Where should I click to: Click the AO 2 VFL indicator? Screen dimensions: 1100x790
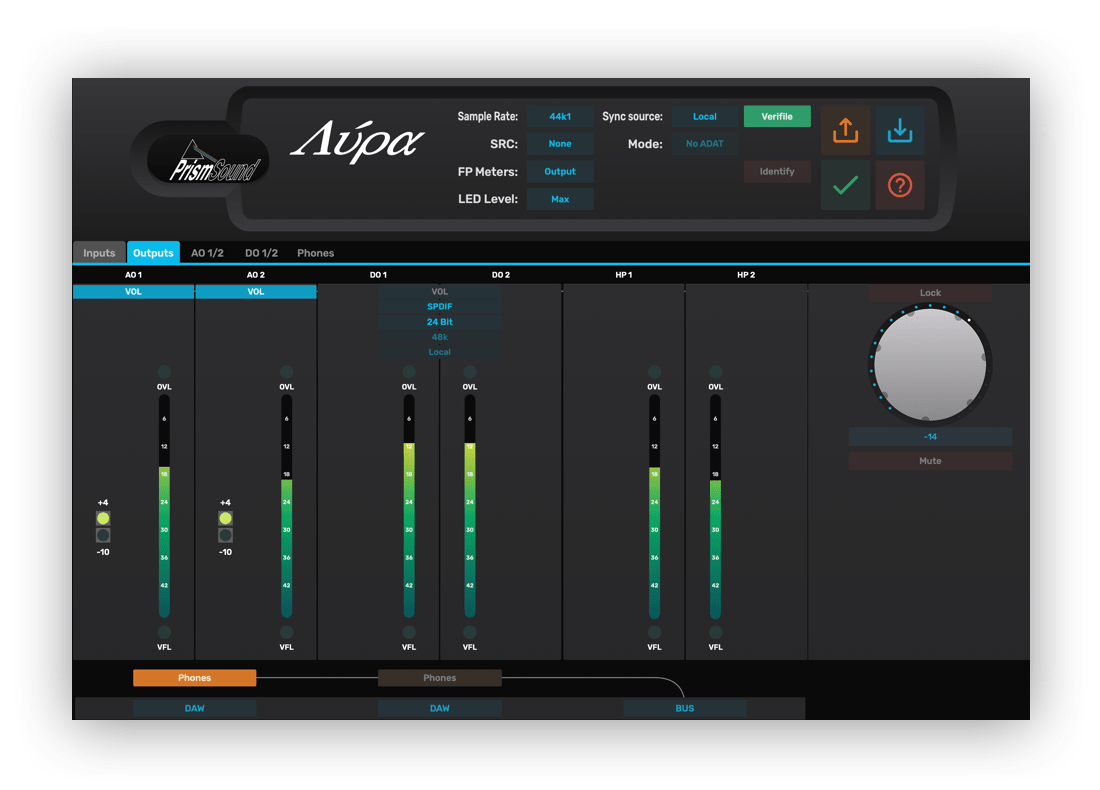point(286,632)
